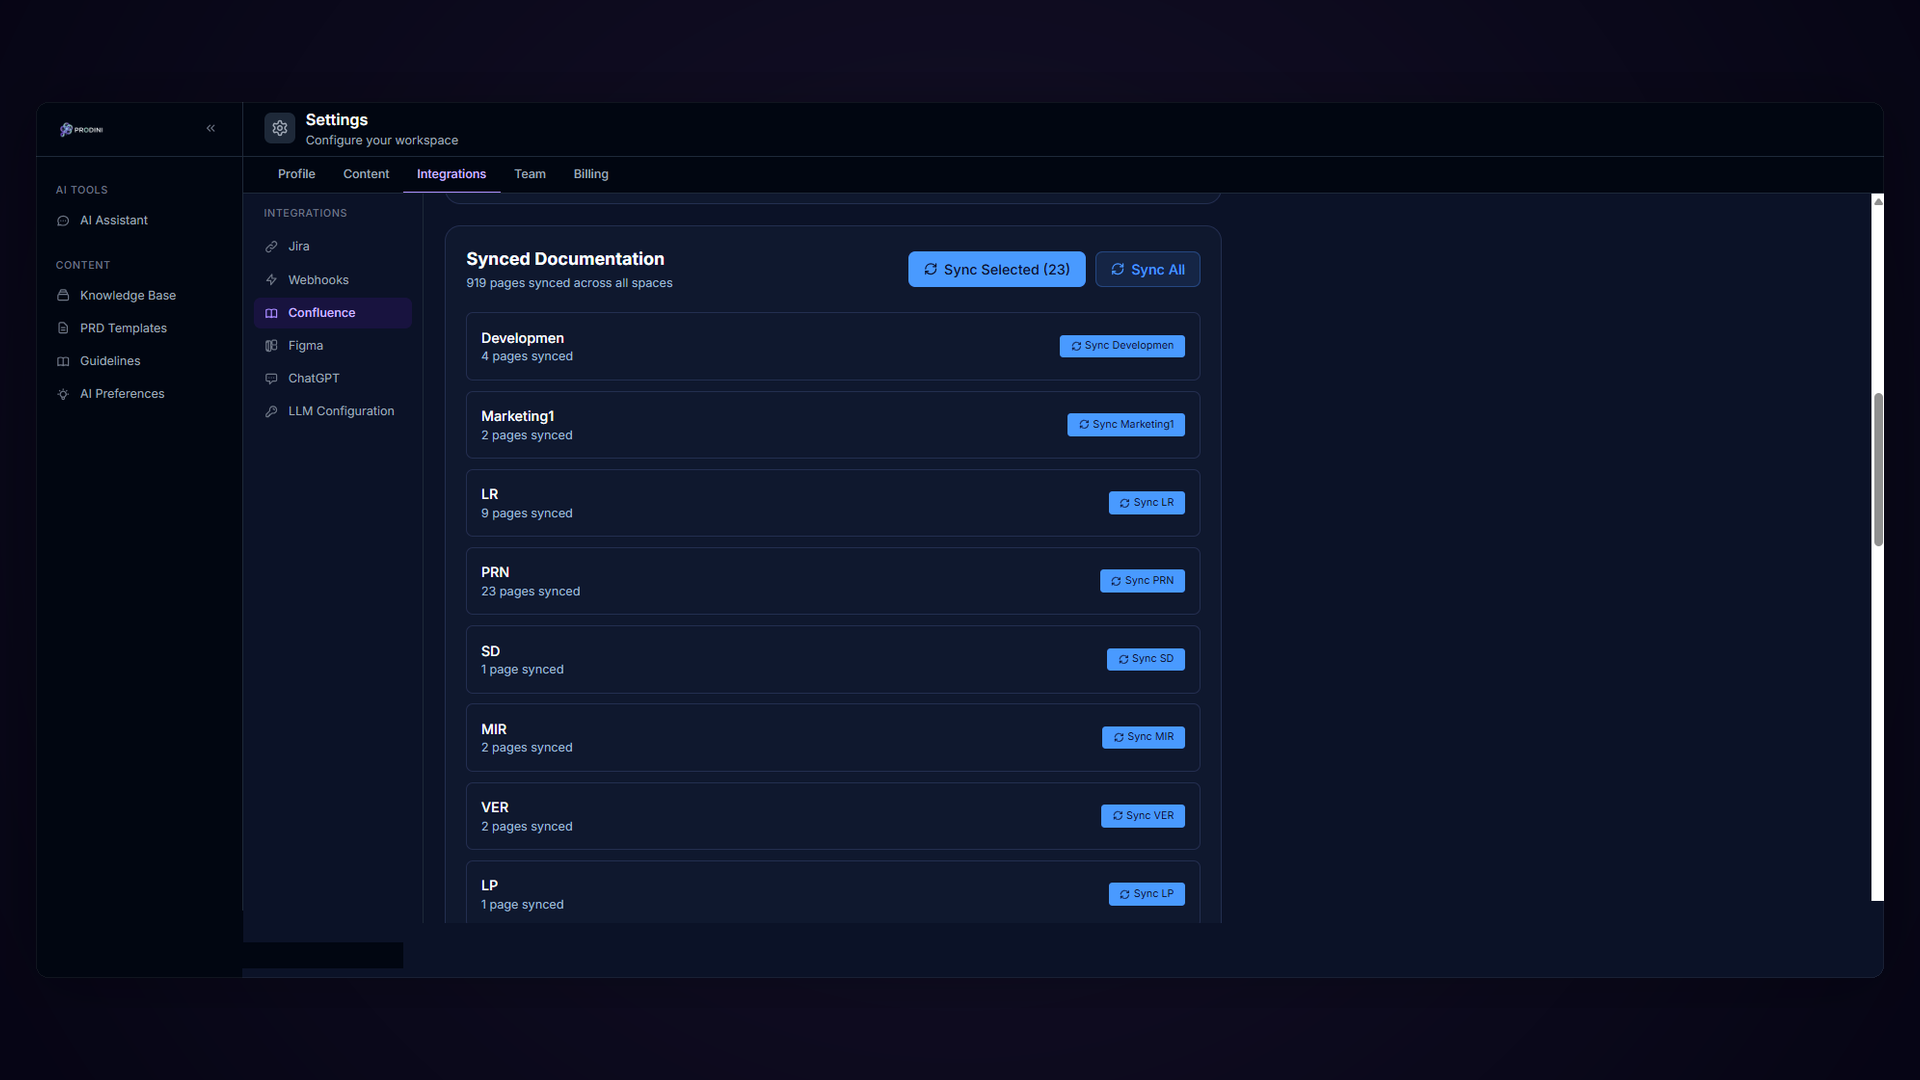Image resolution: width=1920 pixels, height=1080 pixels.
Task: Open ChatGPT integration settings
Action: click(313, 378)
